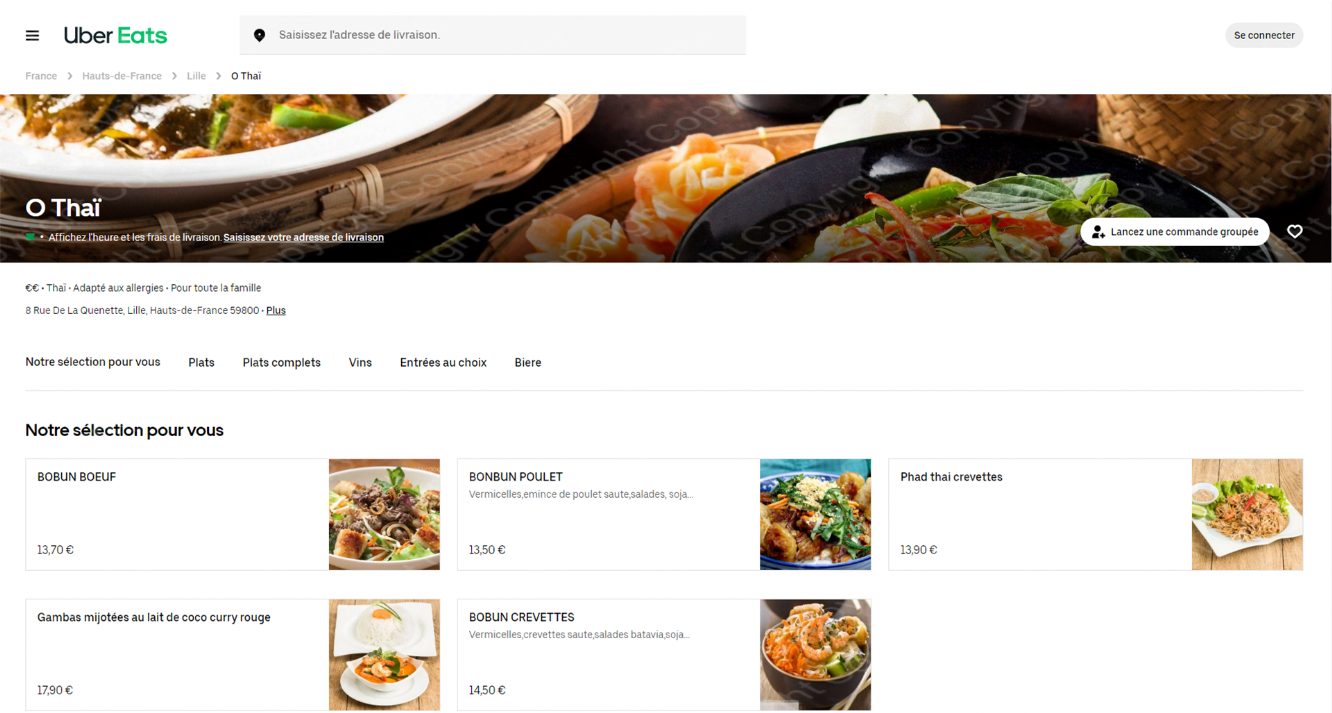
Task: Open the Plus link next to the address
Action: pyautogui.click(x=276, y=311)
